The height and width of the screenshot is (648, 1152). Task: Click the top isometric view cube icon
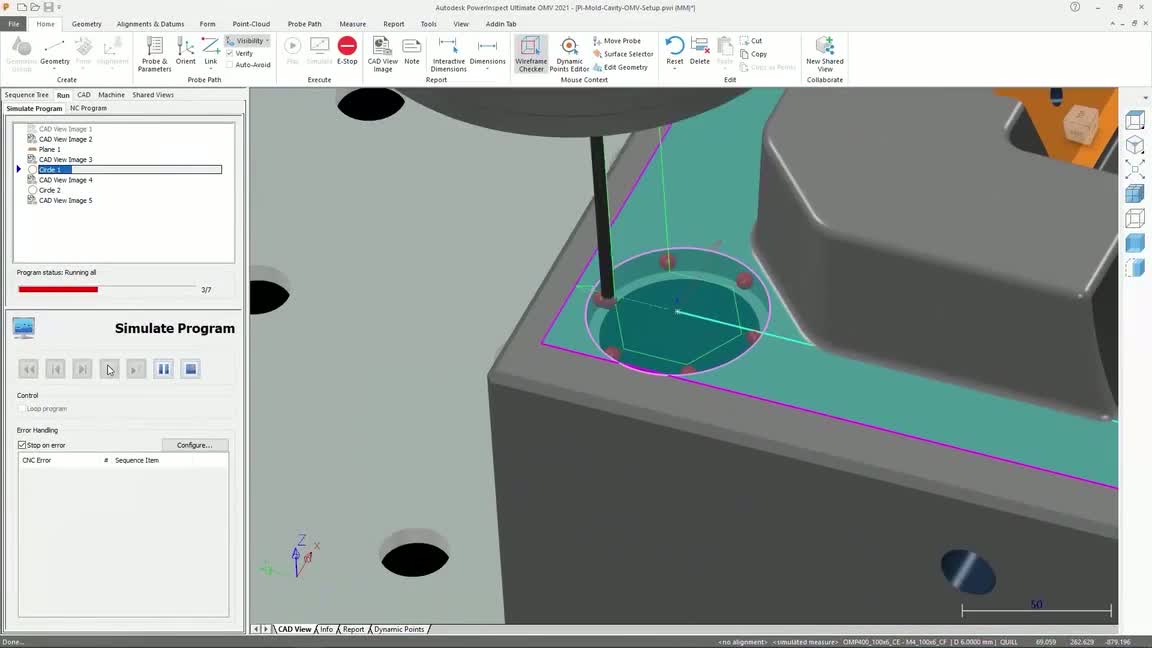[1134, 120]
